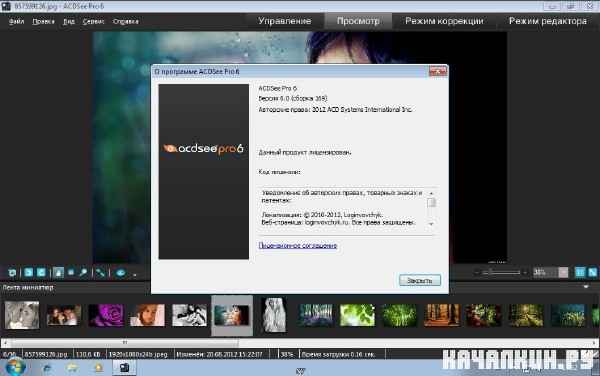This screenshot has width=600, height=376.
Task: Select the highlighted teal woman thumbnail
Action: point(232,316)
